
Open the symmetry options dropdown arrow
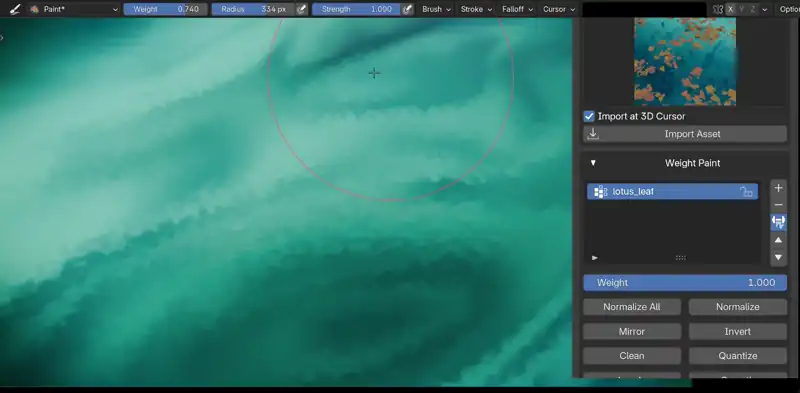click(x=764, y=9)
